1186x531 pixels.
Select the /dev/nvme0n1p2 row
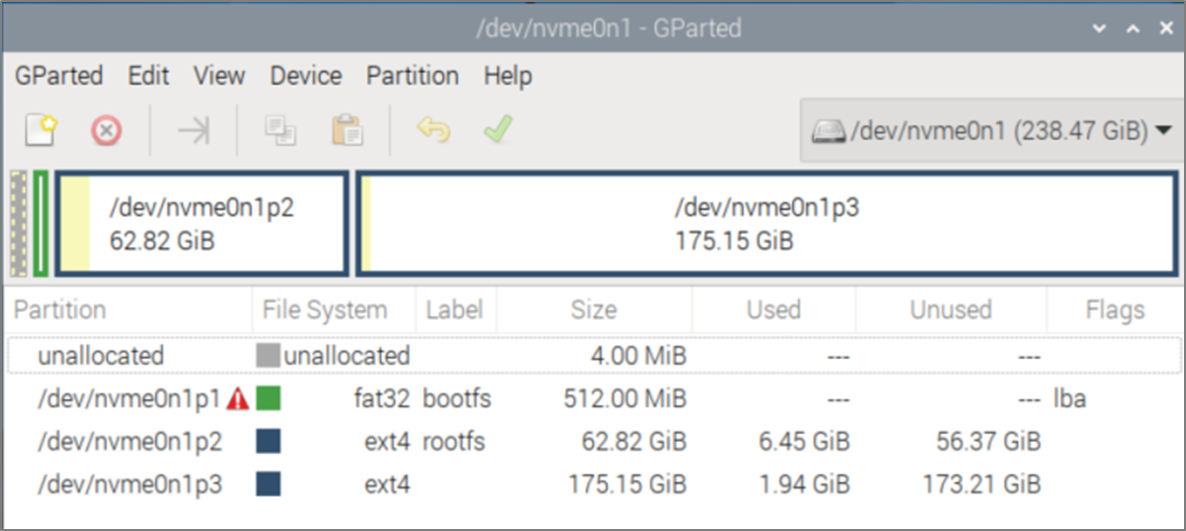(594, 441)
